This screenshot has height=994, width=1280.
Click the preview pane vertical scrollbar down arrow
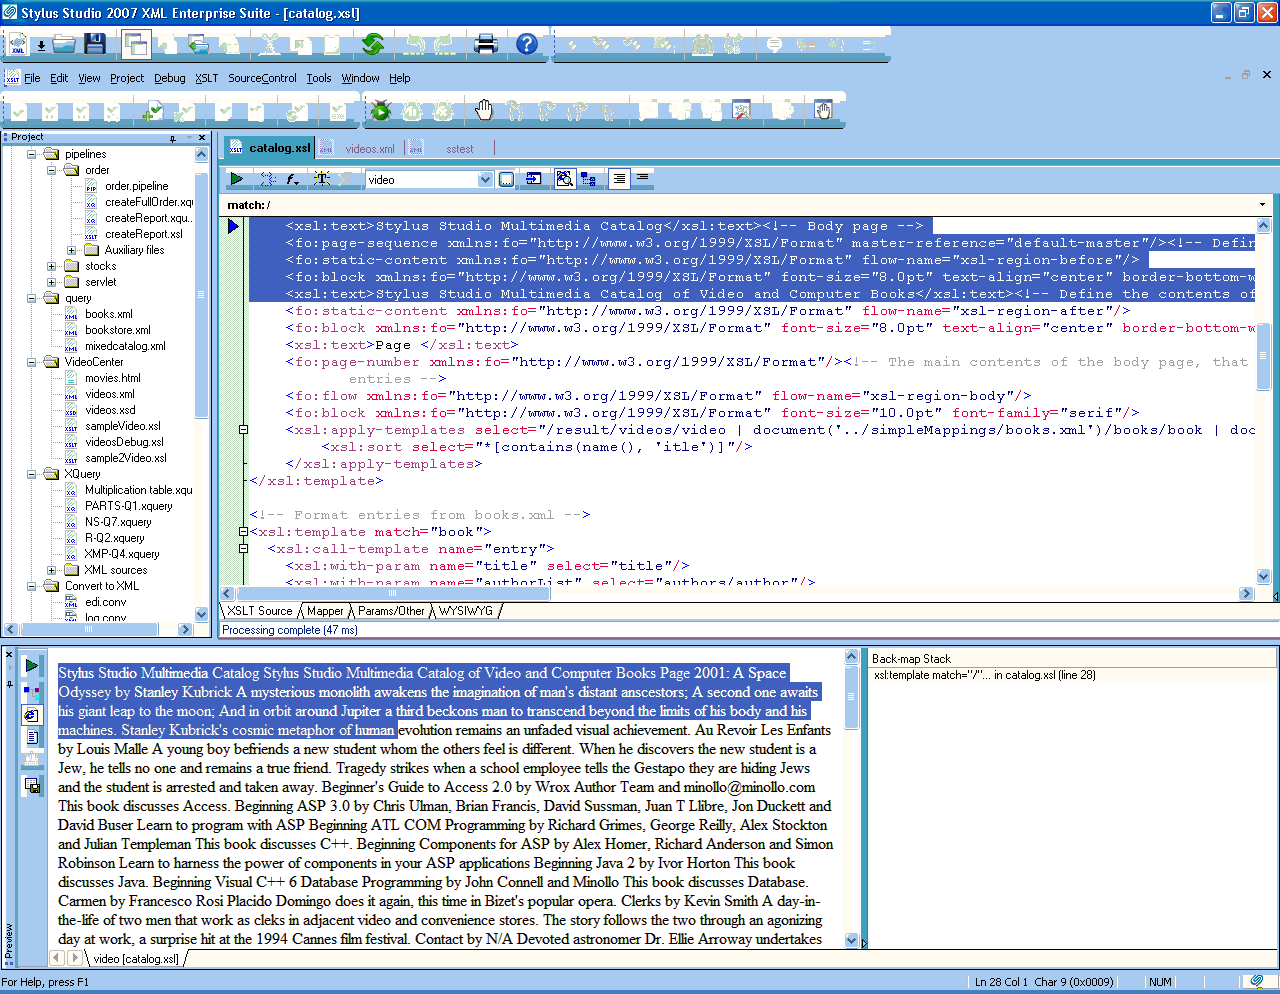[x=852, y=940]
